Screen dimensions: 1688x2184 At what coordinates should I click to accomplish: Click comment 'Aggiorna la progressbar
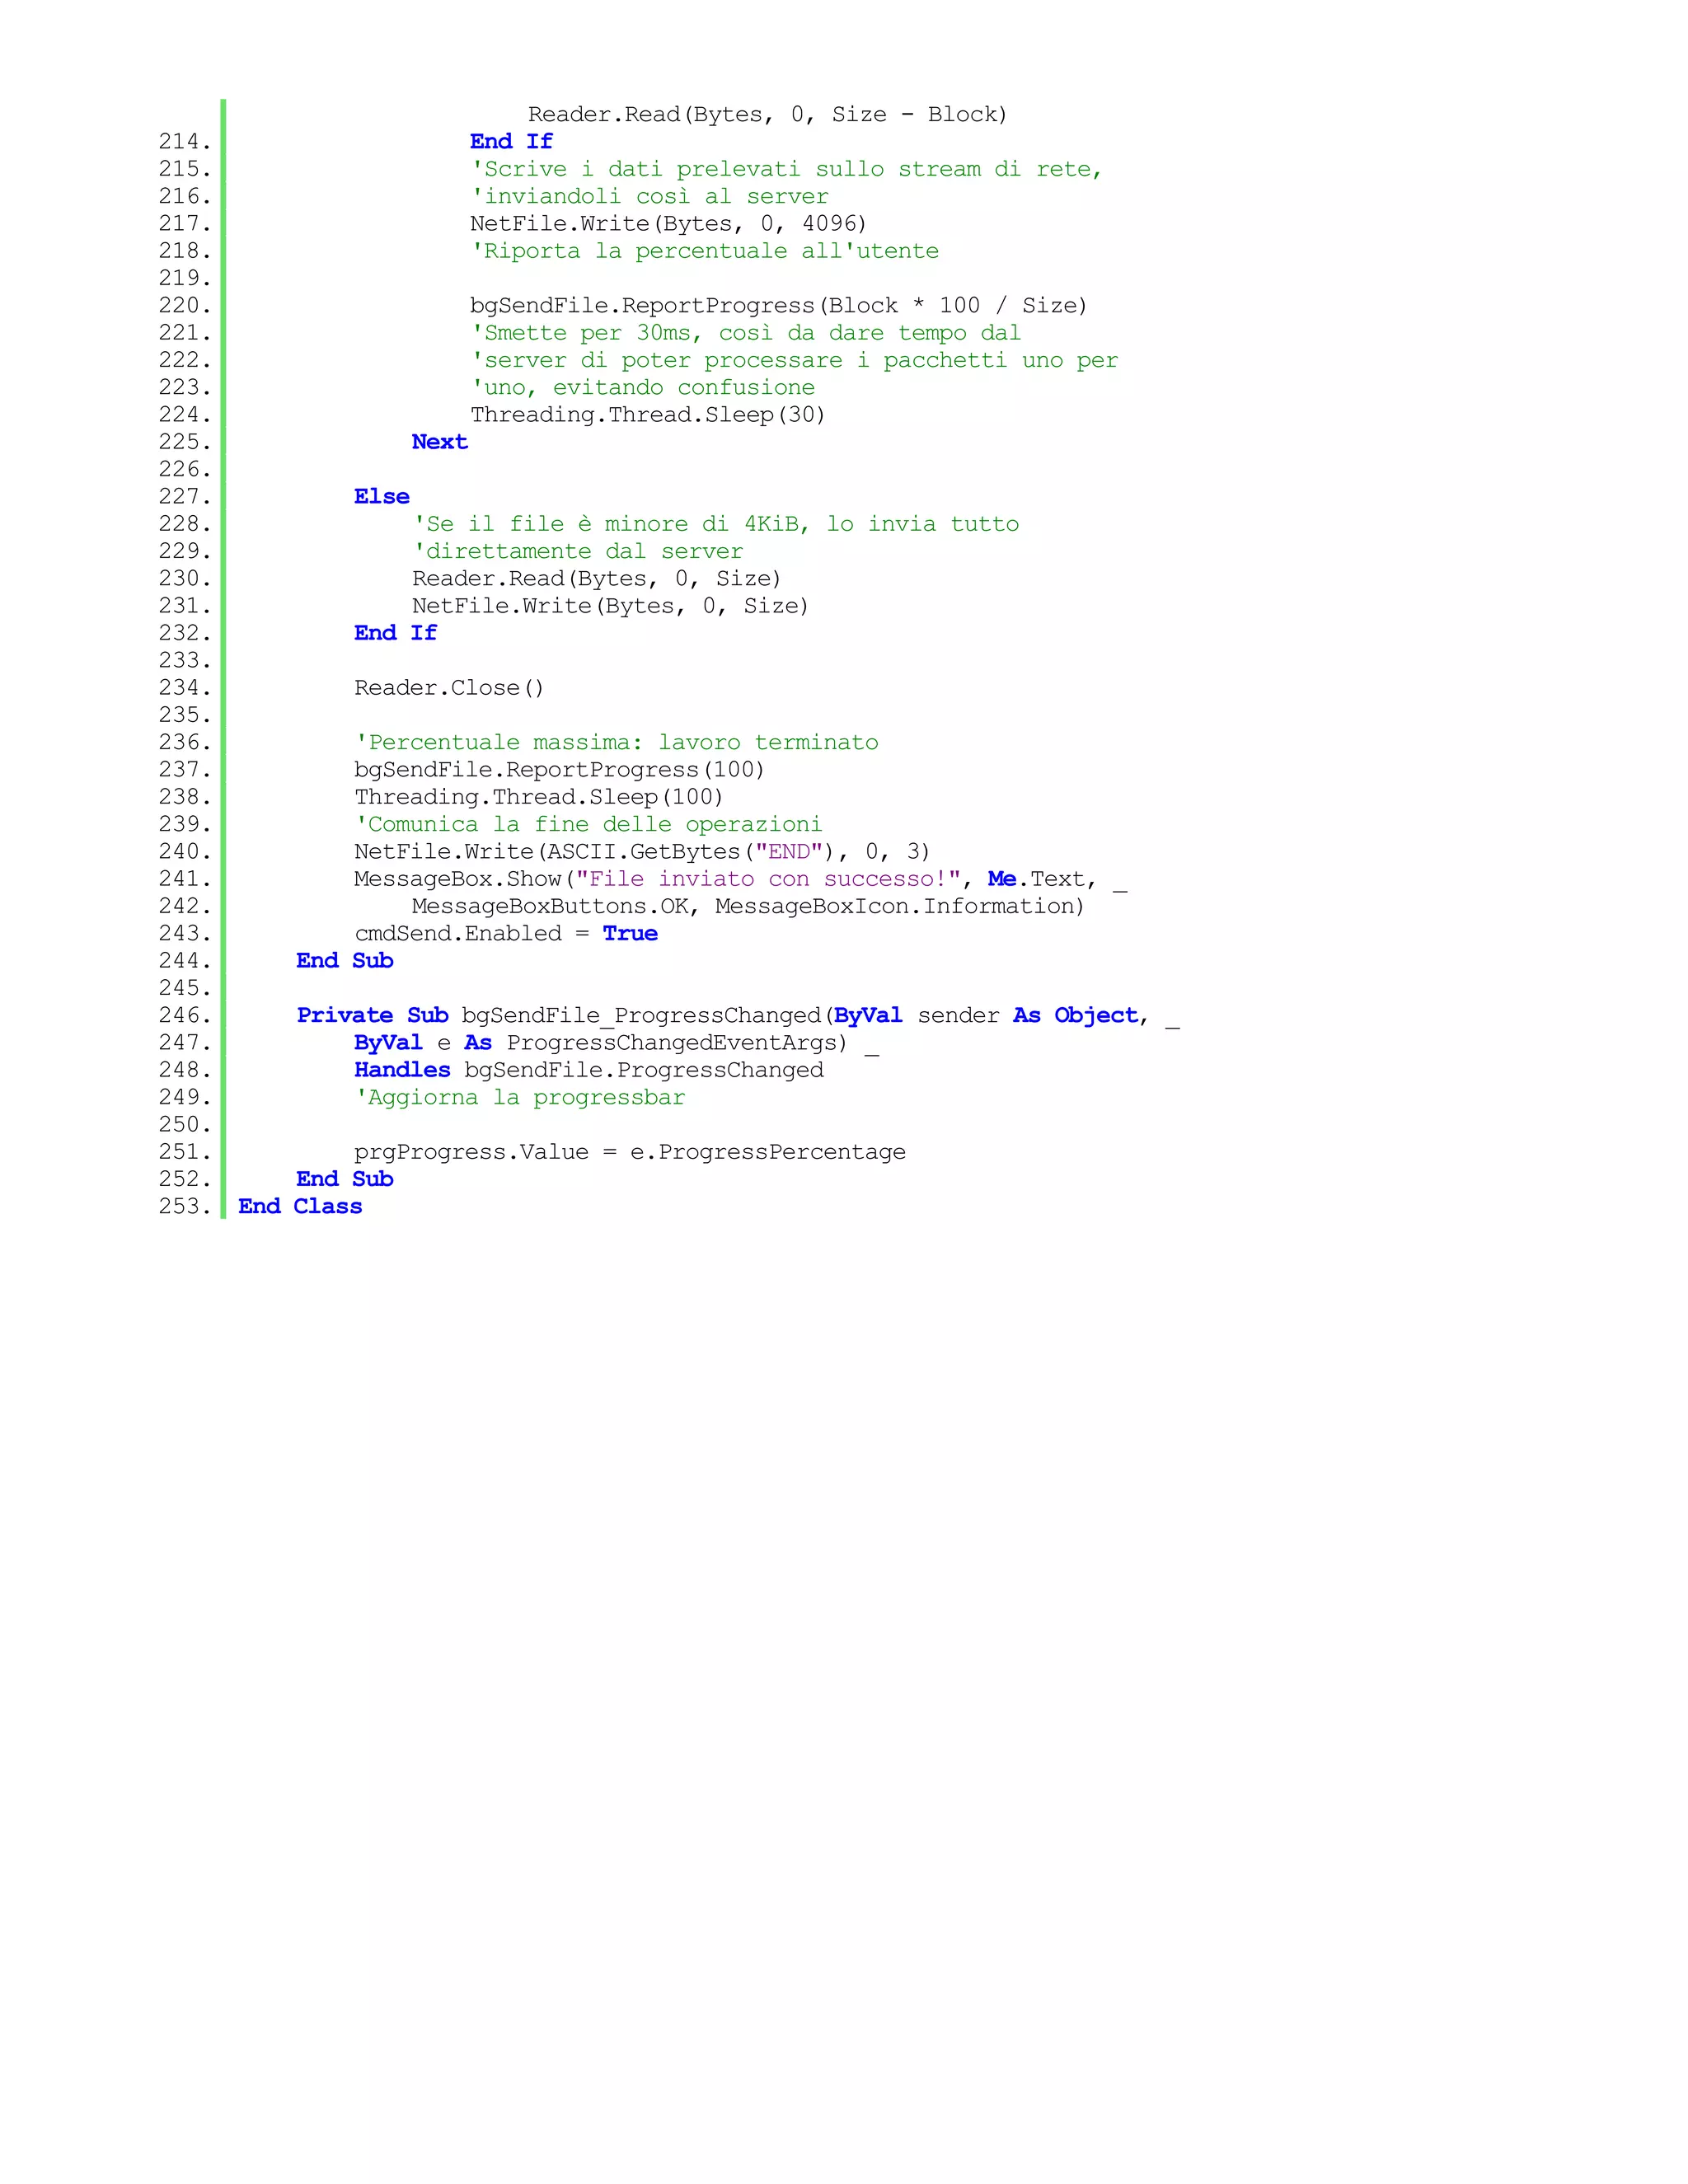pyautogui.click(x=519, y=1098)
